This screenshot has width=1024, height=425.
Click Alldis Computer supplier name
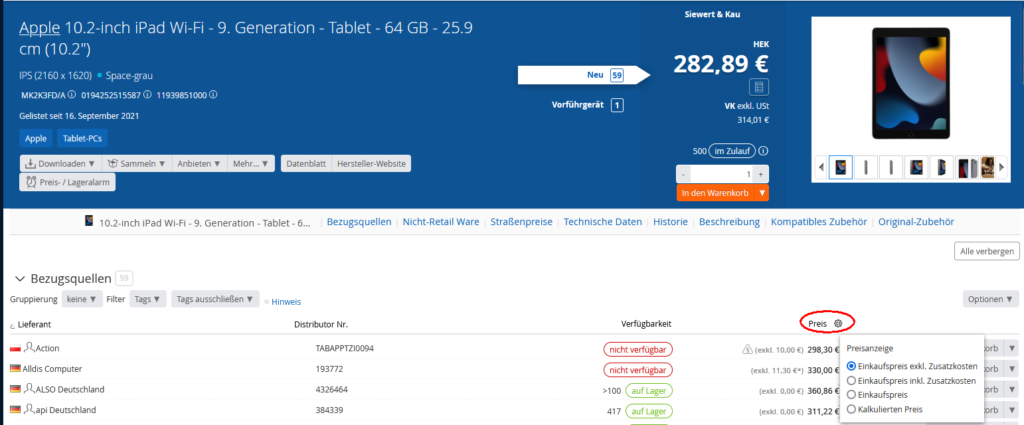54,369
